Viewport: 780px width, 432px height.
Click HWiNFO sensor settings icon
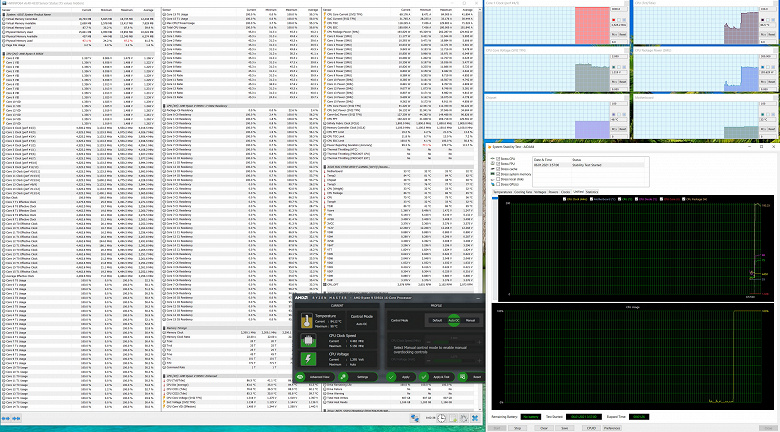coord(464,418)
